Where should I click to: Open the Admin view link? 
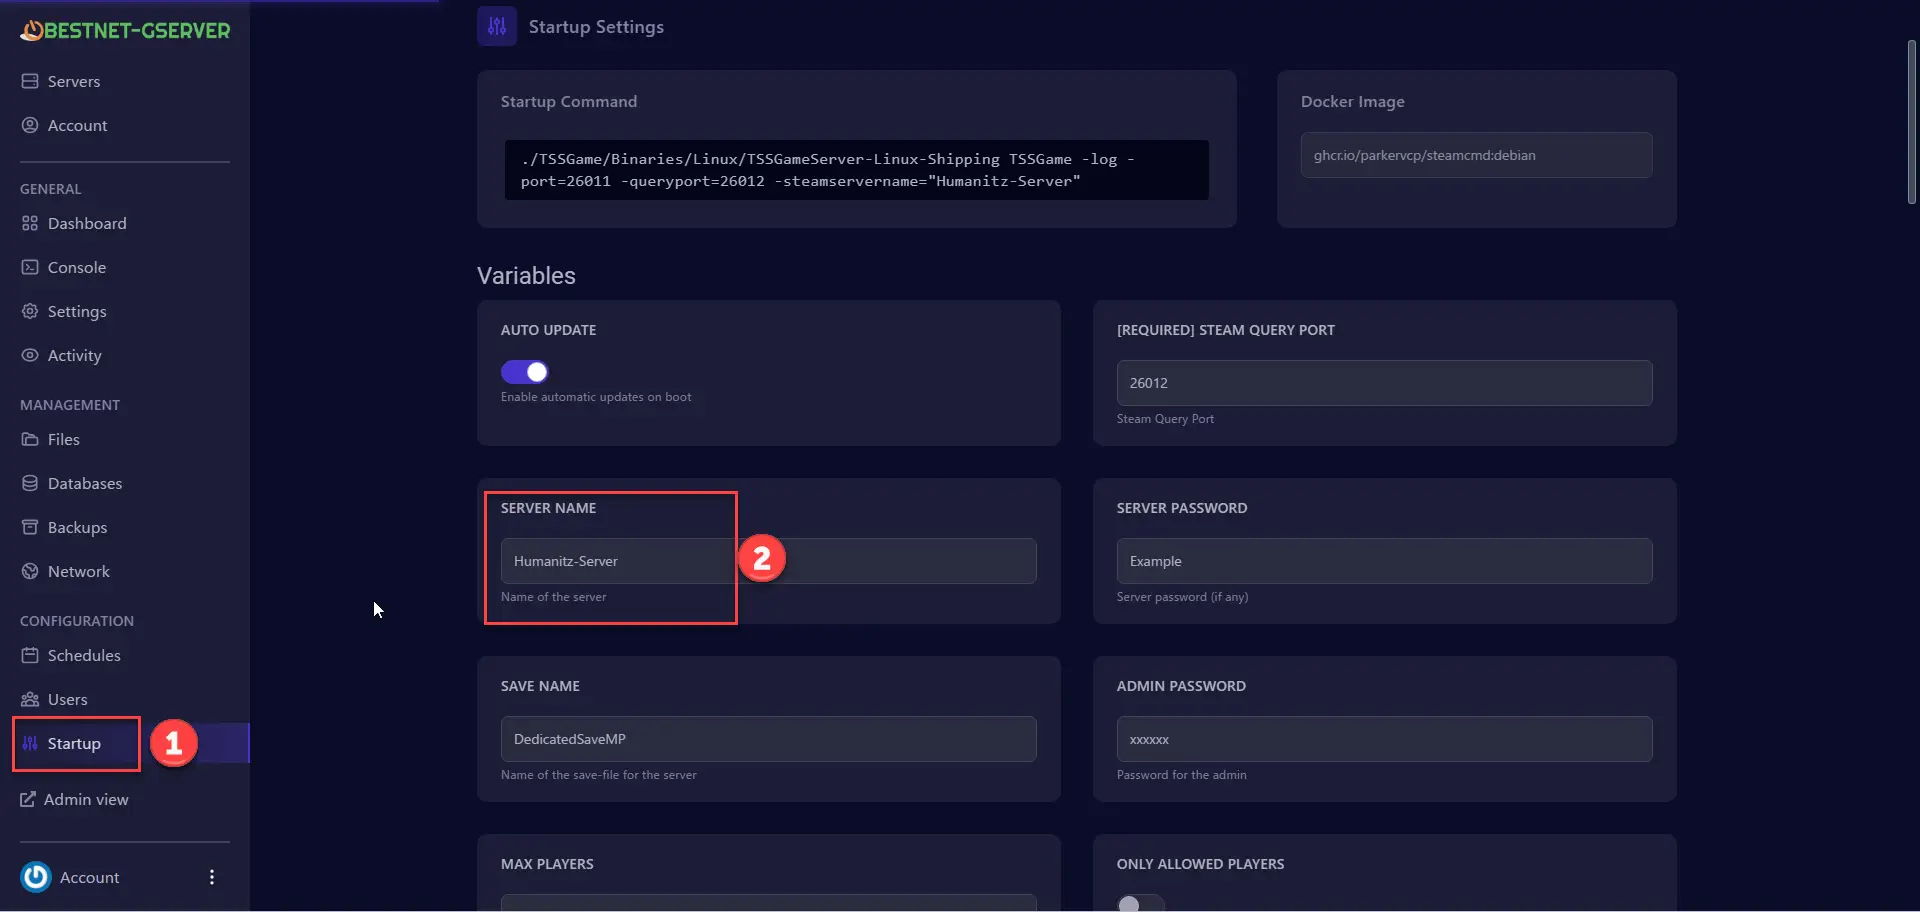tap(85, 799)
